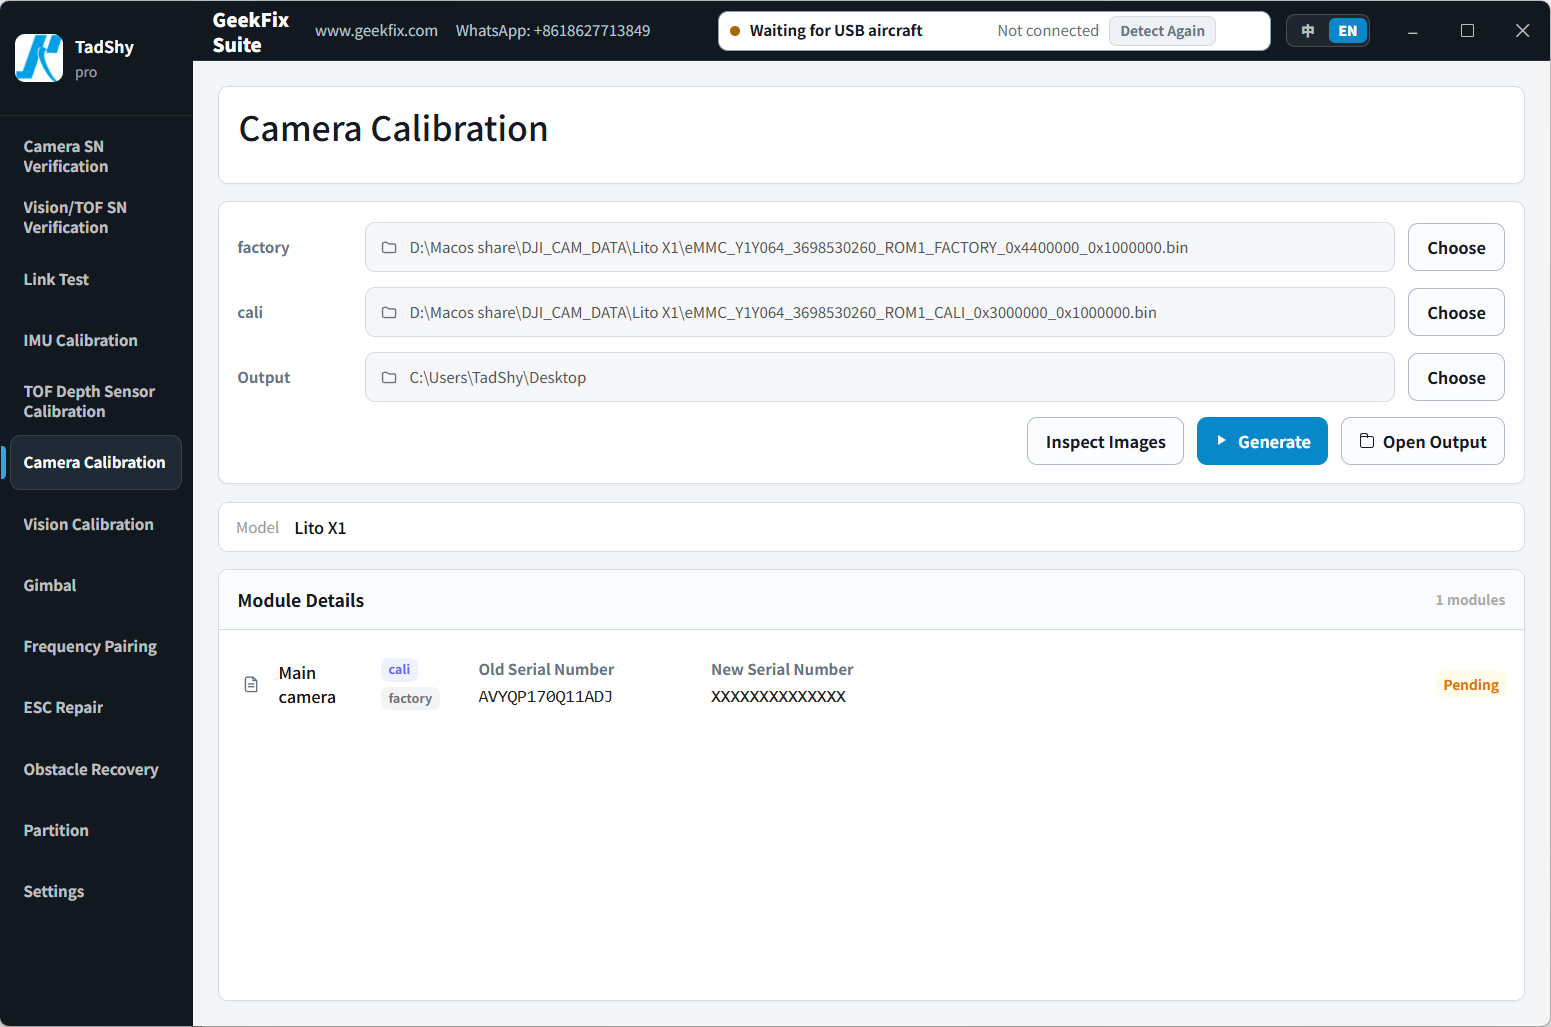The height and width of the screenshot is (1027, 1551).
Task: Click old serial number AVYQP170Q11ADJ
Action: (545, 697)
